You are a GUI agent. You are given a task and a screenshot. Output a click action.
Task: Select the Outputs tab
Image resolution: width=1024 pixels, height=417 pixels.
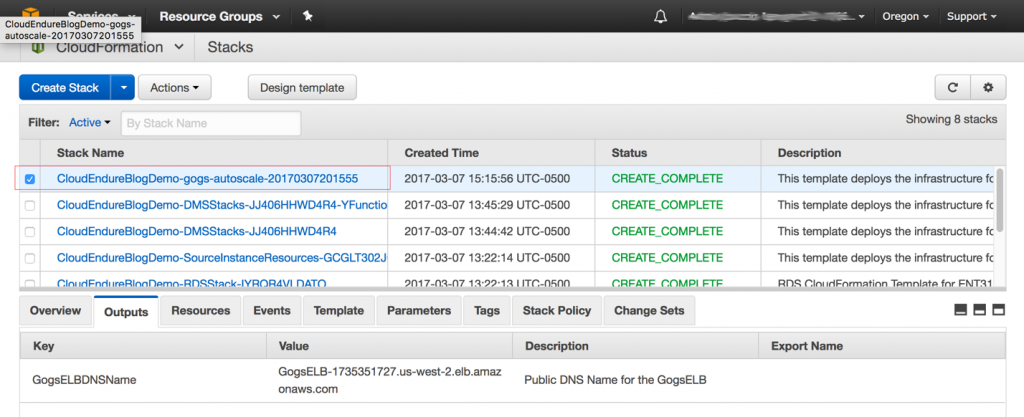[x=126, y=312]
